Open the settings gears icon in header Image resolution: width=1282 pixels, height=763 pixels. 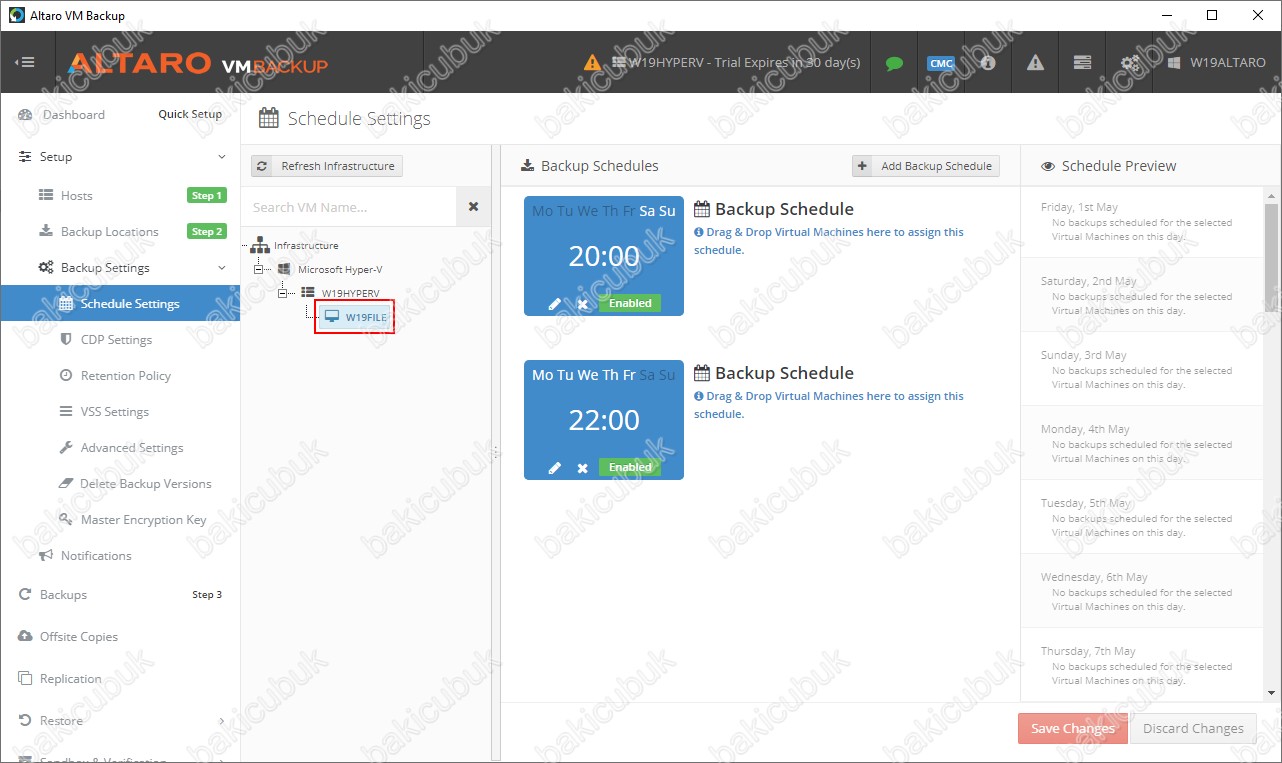coord(1129,63)
